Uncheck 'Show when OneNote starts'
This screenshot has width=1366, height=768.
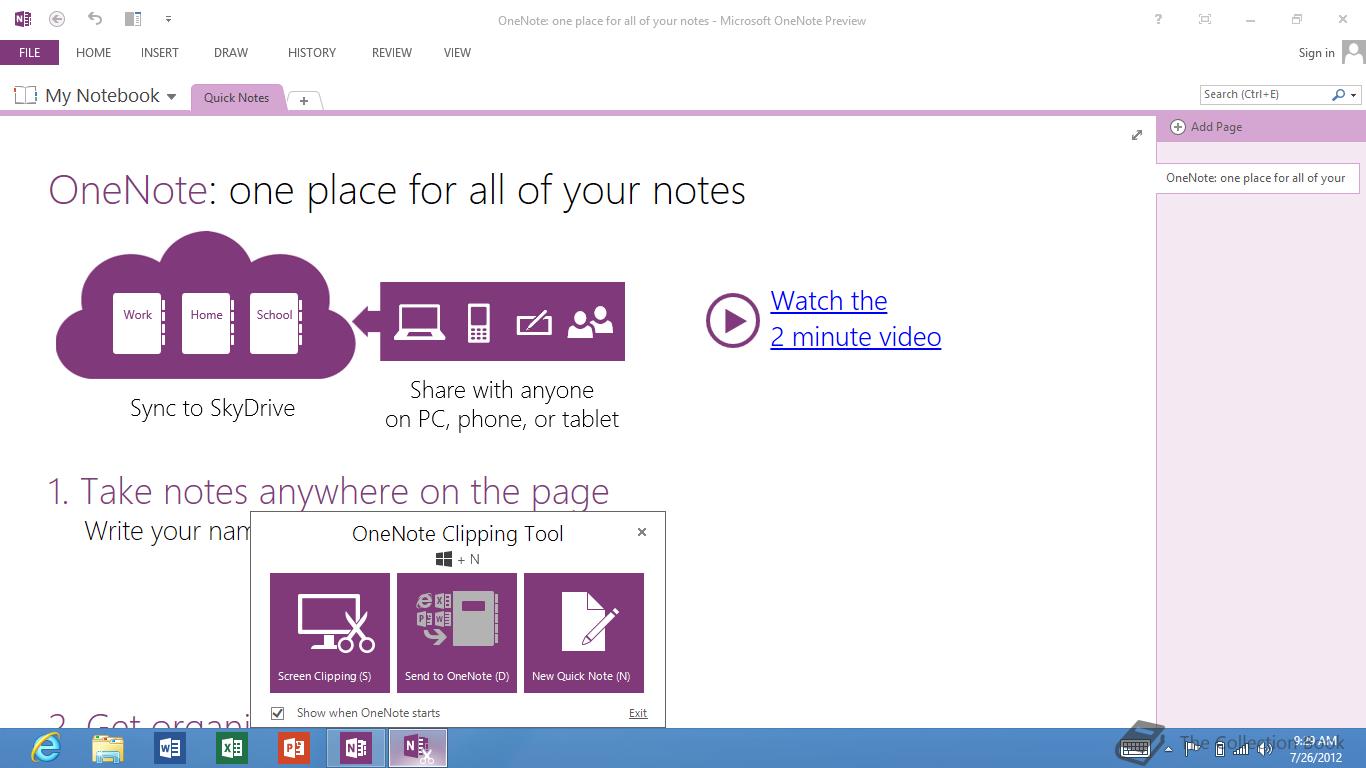(278, 713)
